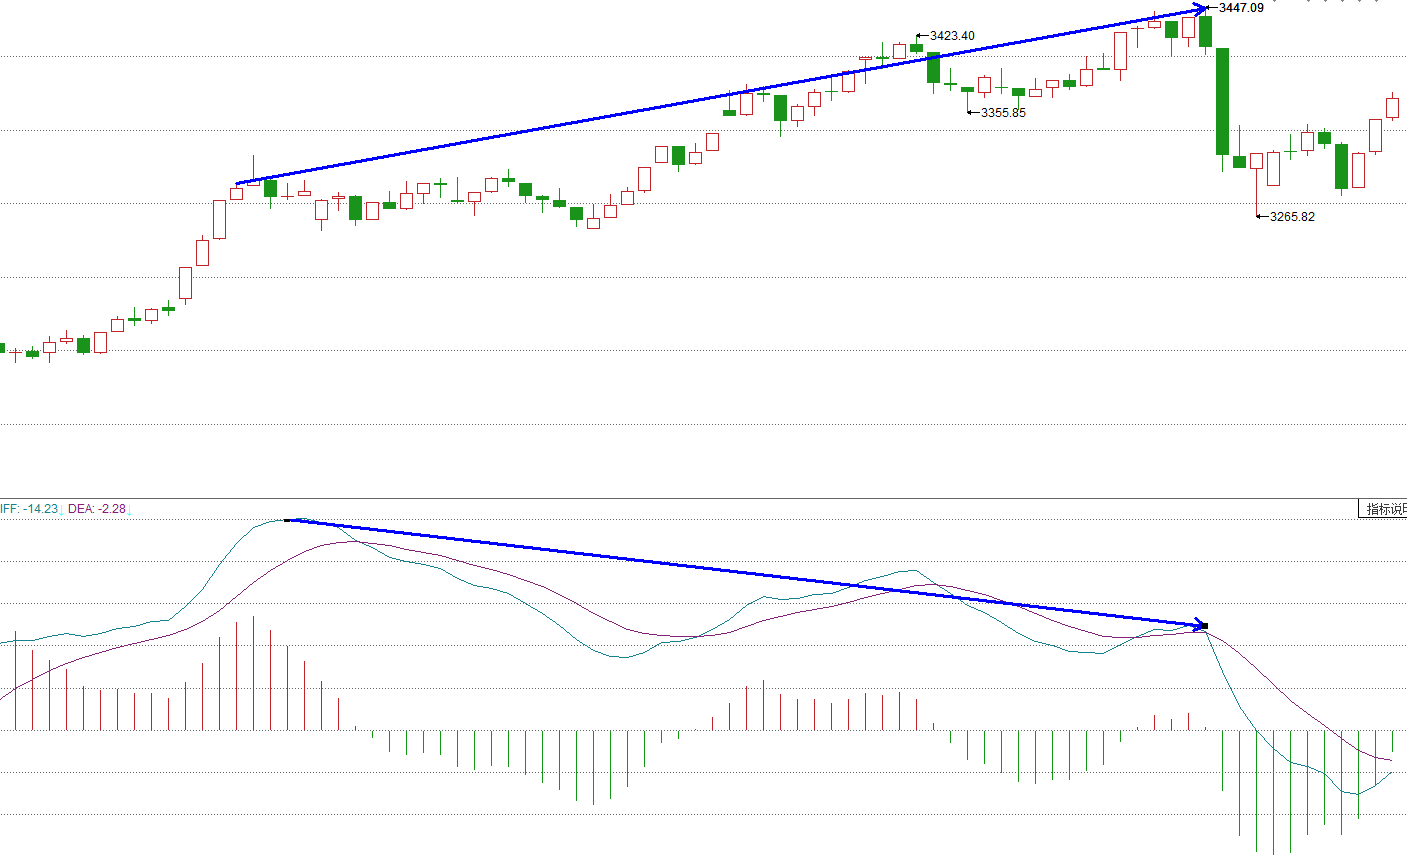Select the 3447.09 high price label
Image resolution: width=1407 pixels, height=855 pixels.
click(x=1241, y=8)
